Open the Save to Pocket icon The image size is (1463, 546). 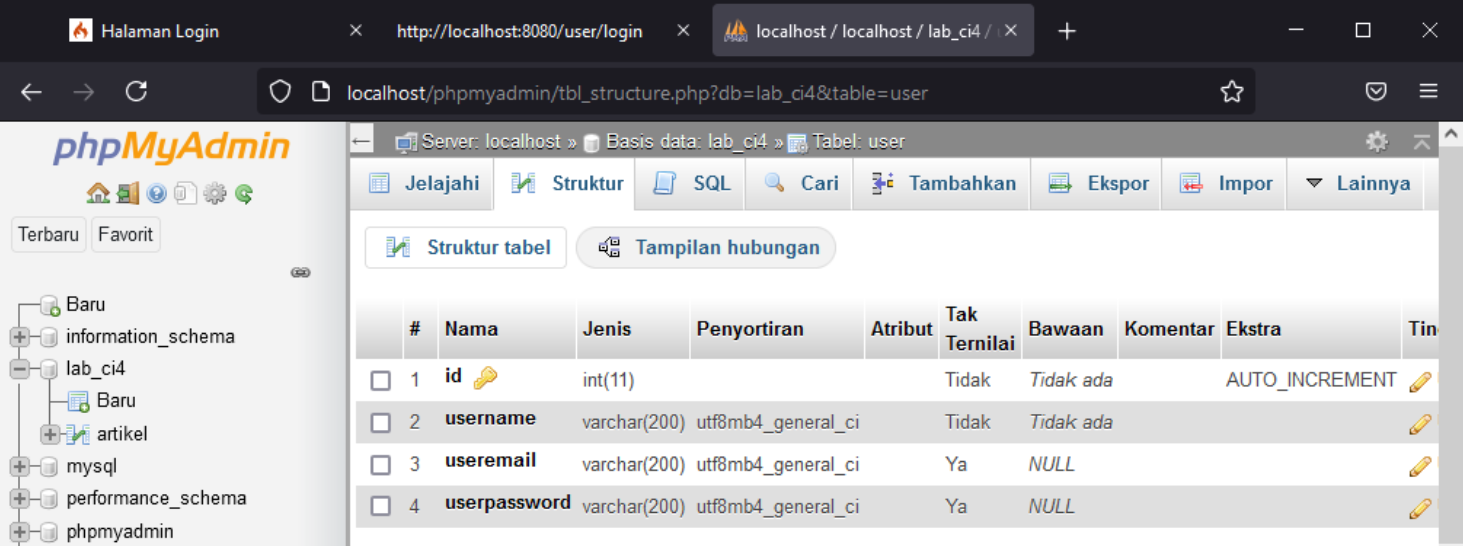pyautogui.click(x=1376, y=92)
